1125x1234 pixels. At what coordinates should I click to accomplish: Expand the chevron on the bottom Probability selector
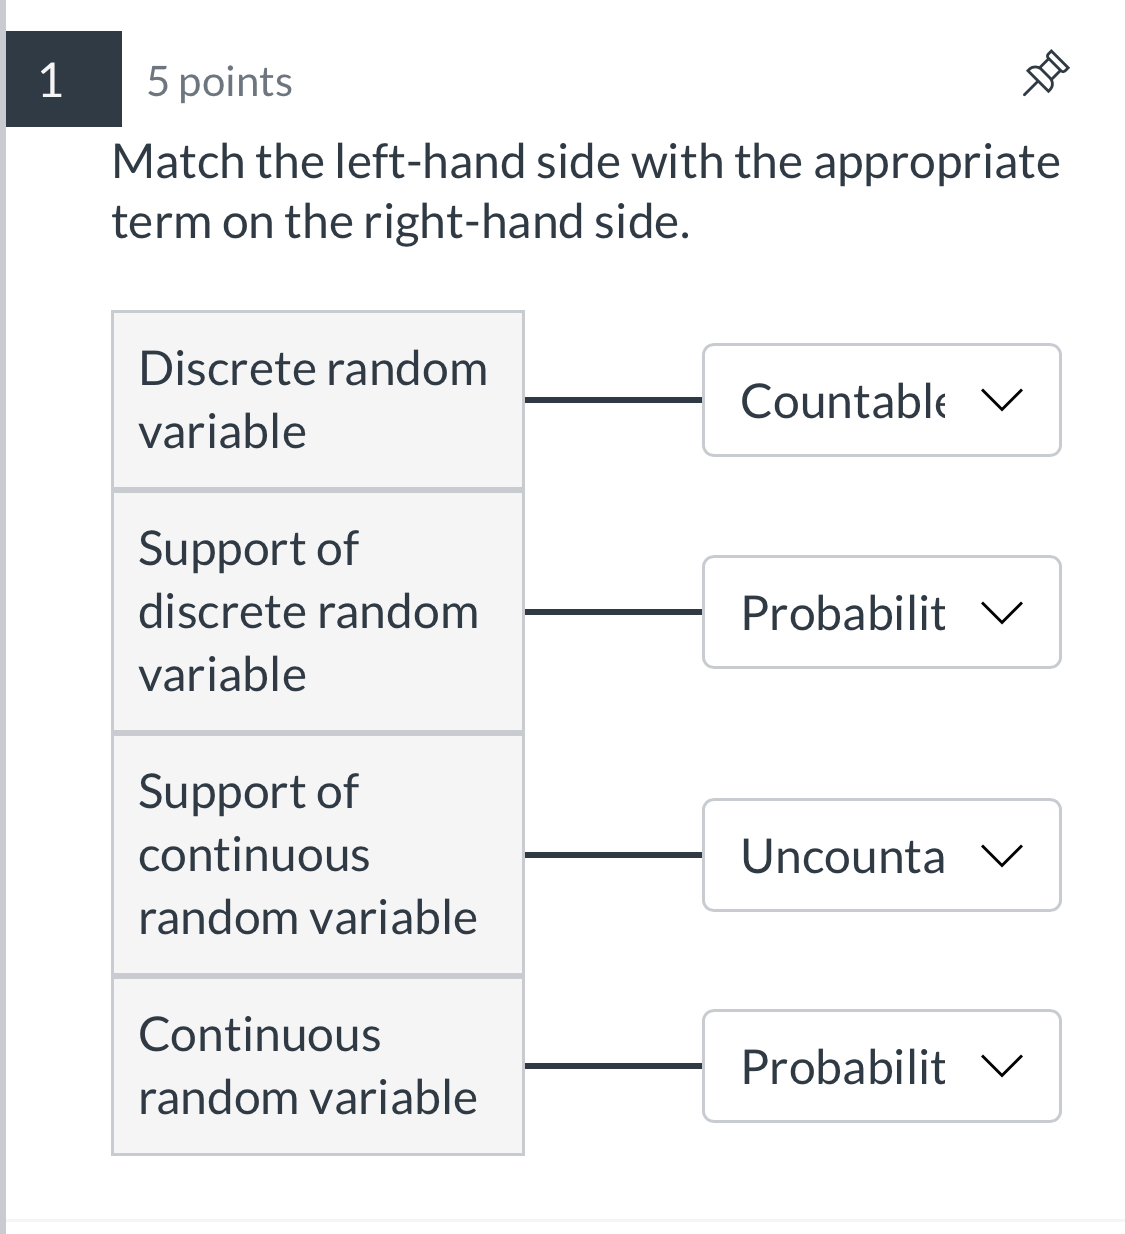click(1004, 1066)
